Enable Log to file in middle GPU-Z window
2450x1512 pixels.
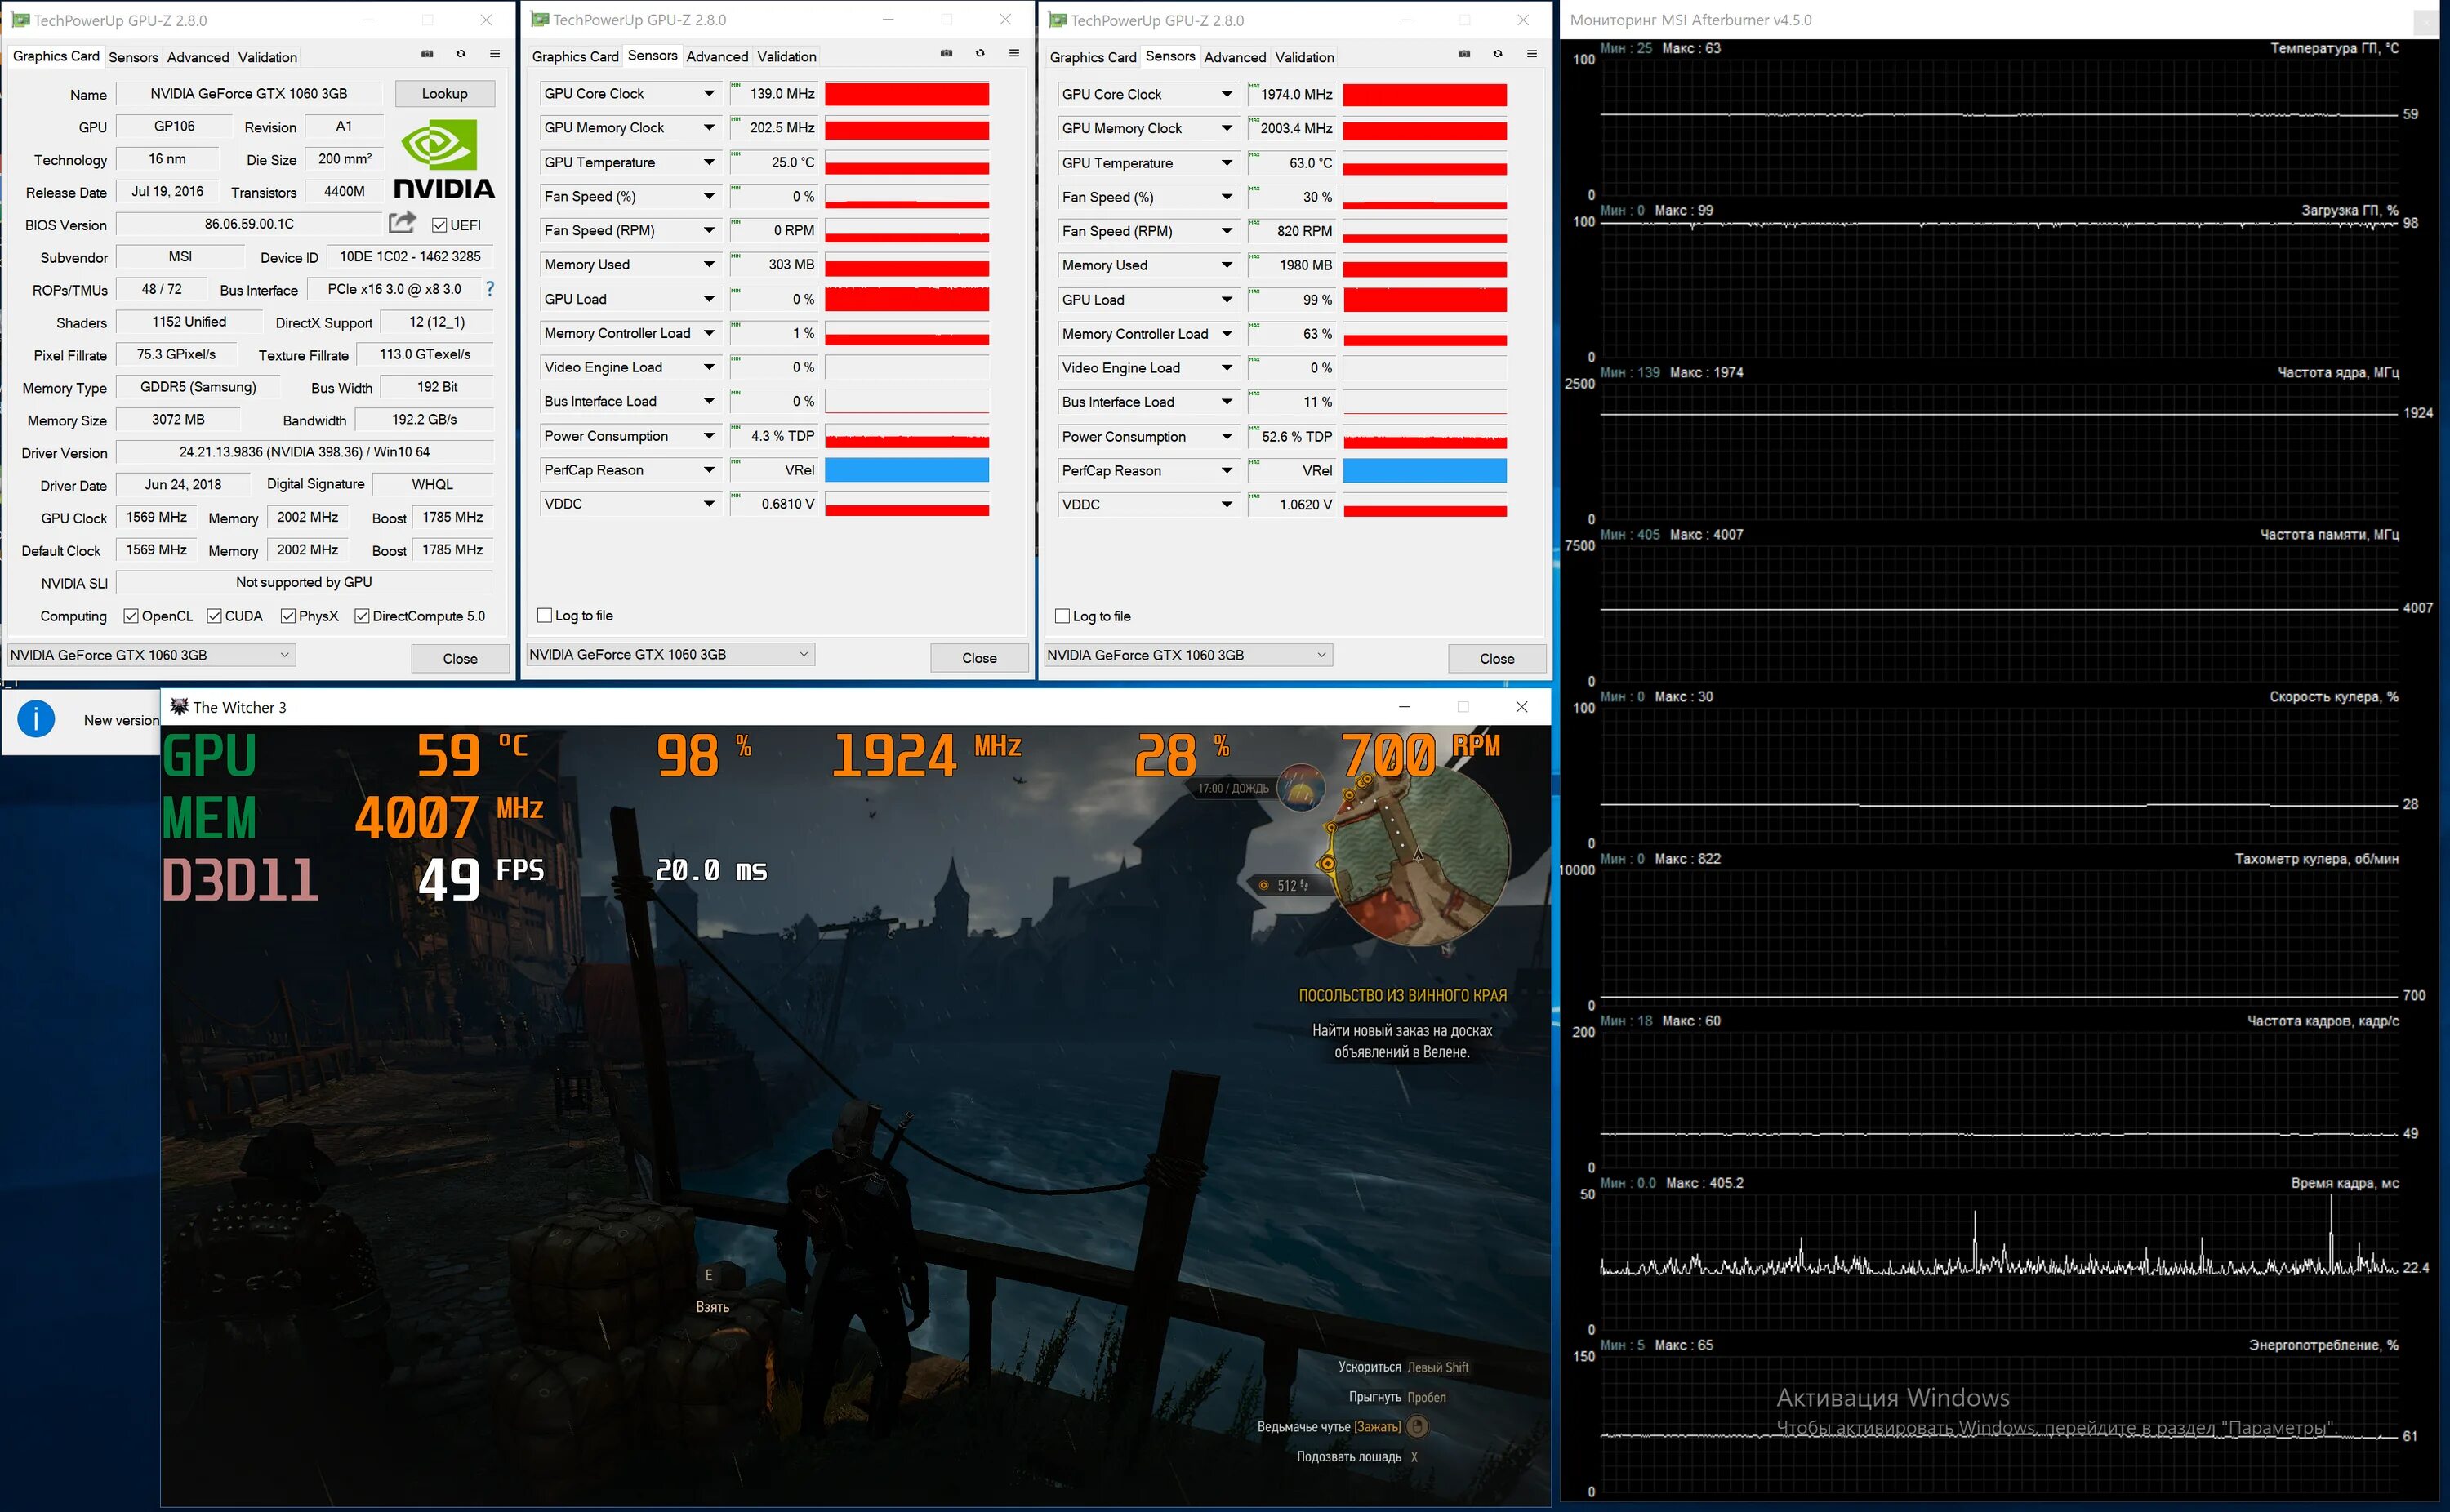[545, 615]
